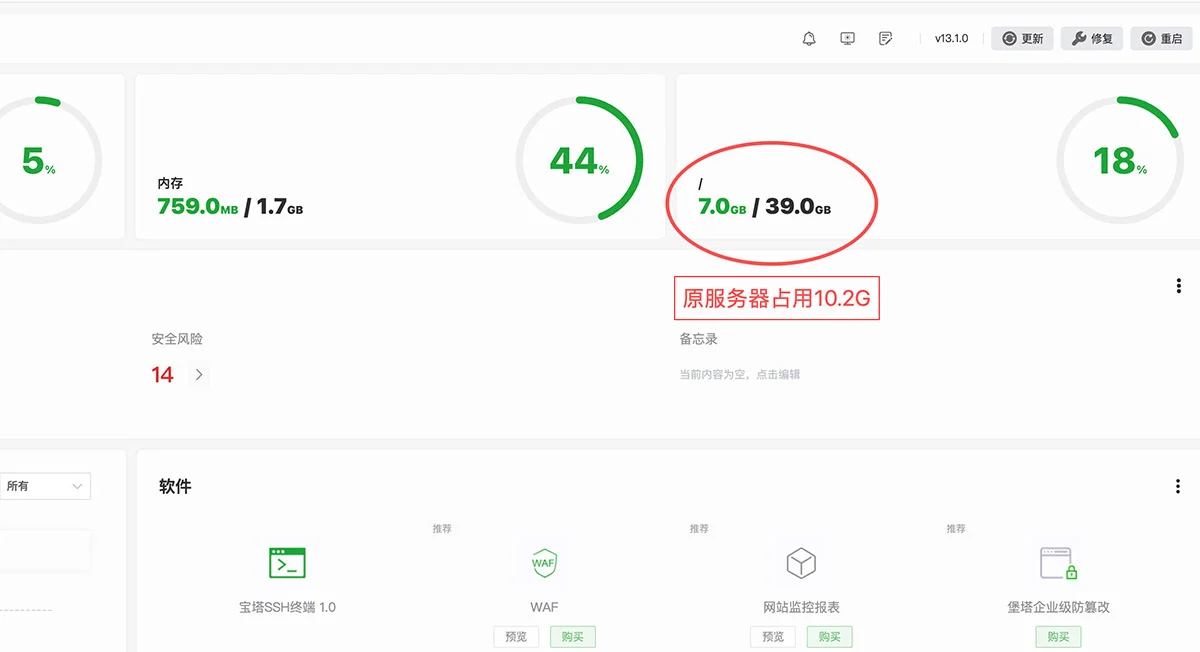This screenshot has height=652, width=1200.
Task: Click the 网站监控报表 label
Action: [x=801, y=607]
